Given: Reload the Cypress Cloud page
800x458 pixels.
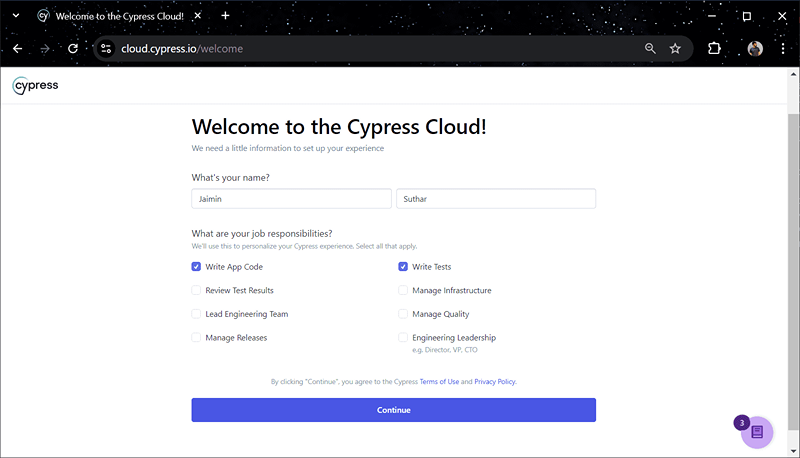Looking at the screenshot, I should click(73, 48).
